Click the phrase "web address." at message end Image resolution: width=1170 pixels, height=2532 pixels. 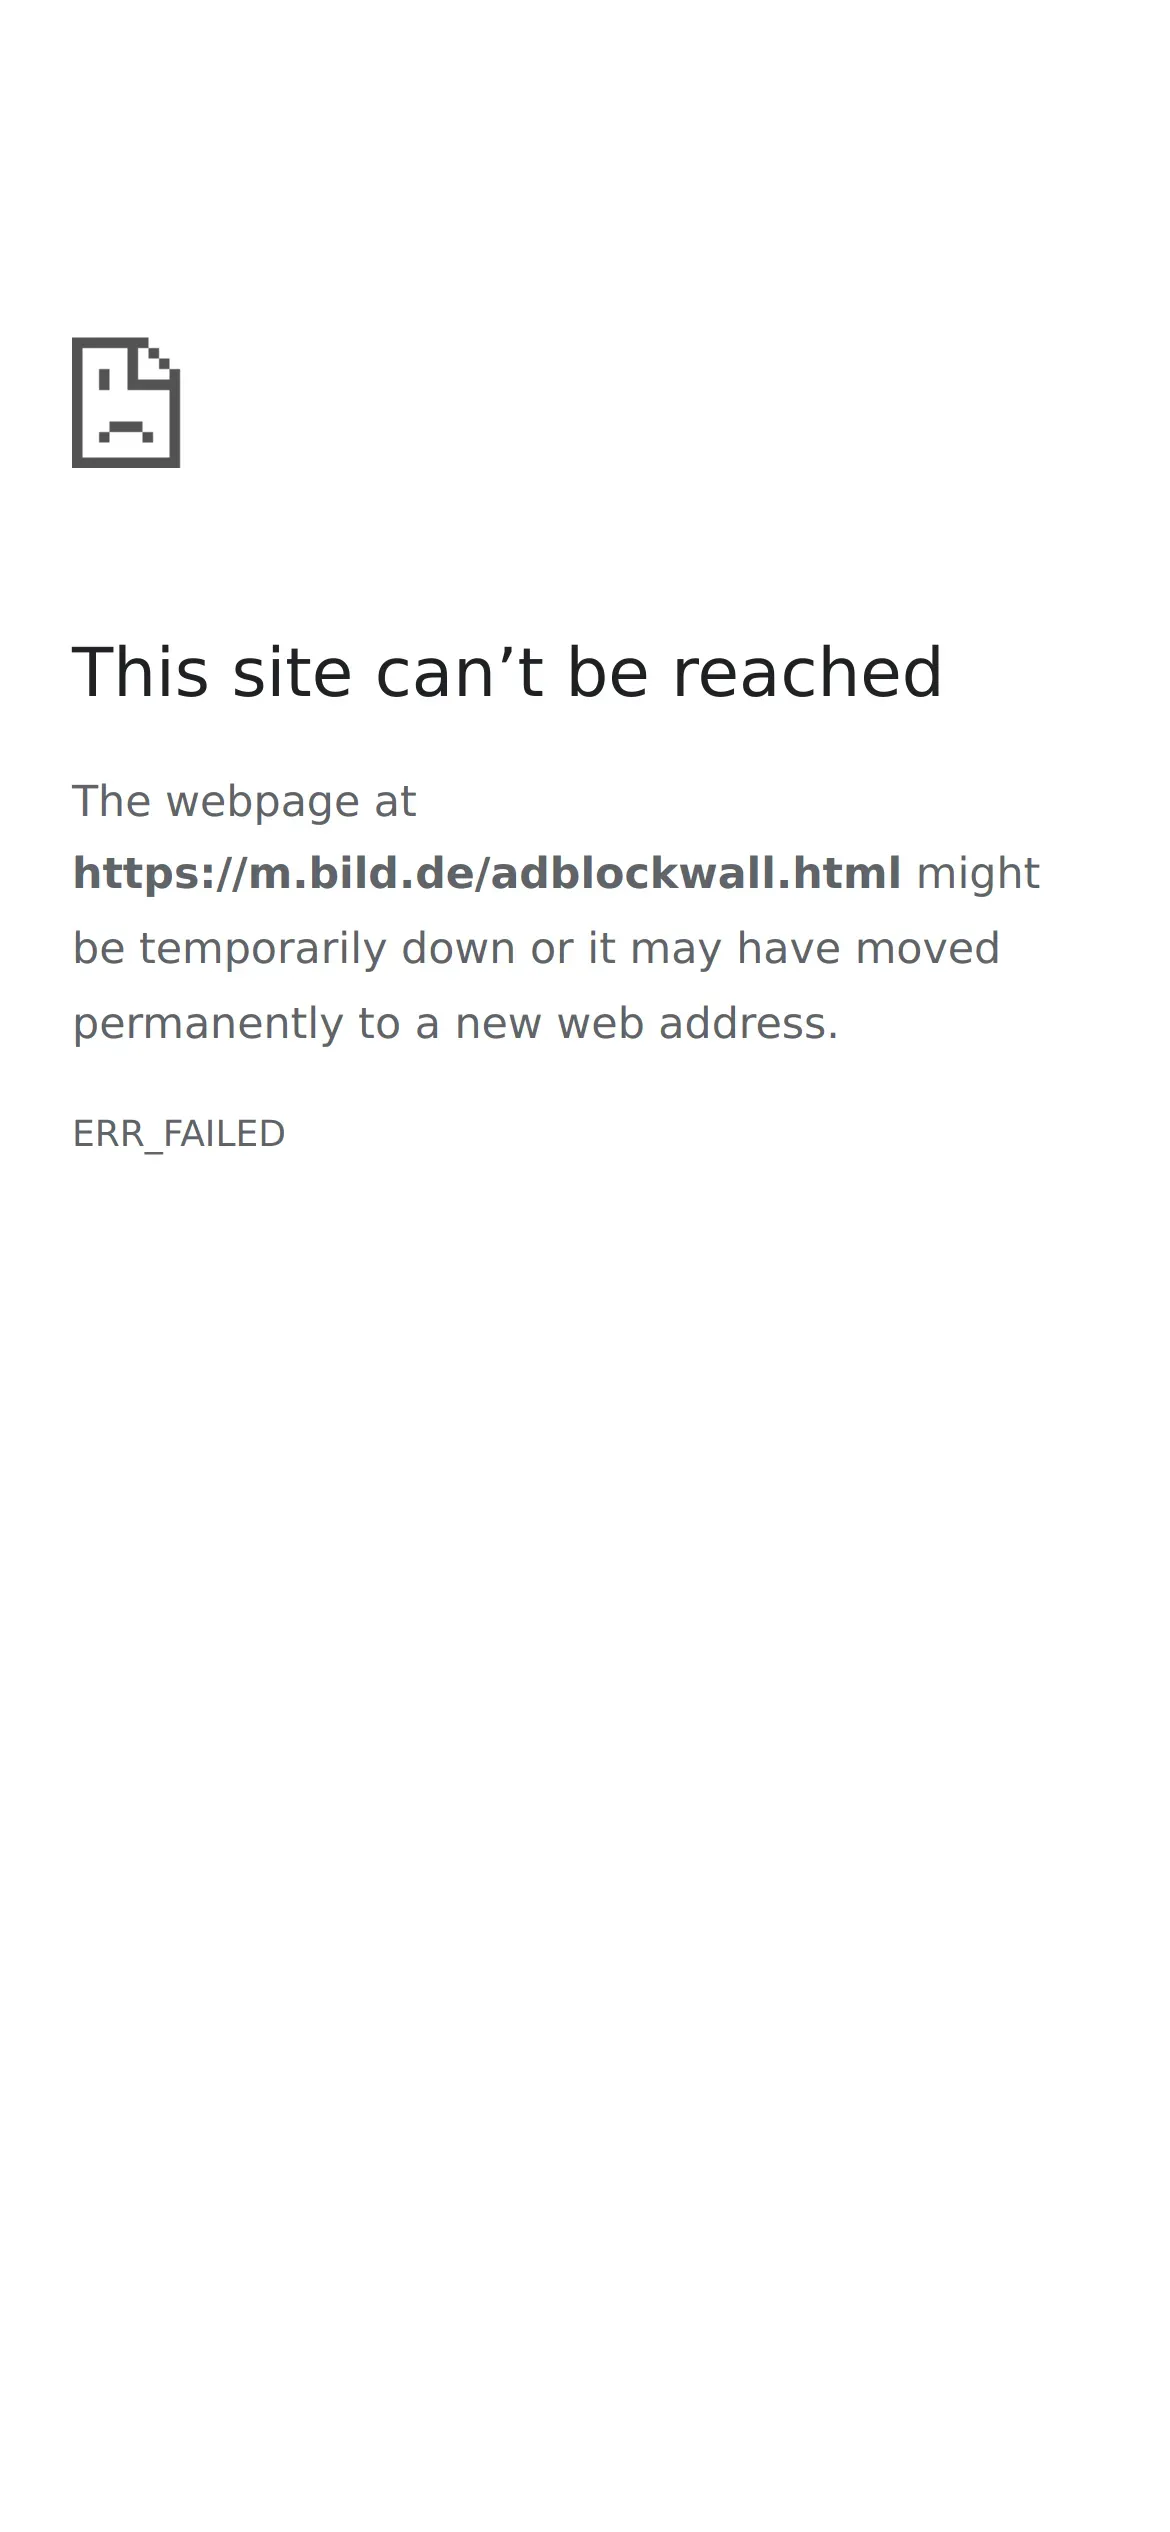698,1024
